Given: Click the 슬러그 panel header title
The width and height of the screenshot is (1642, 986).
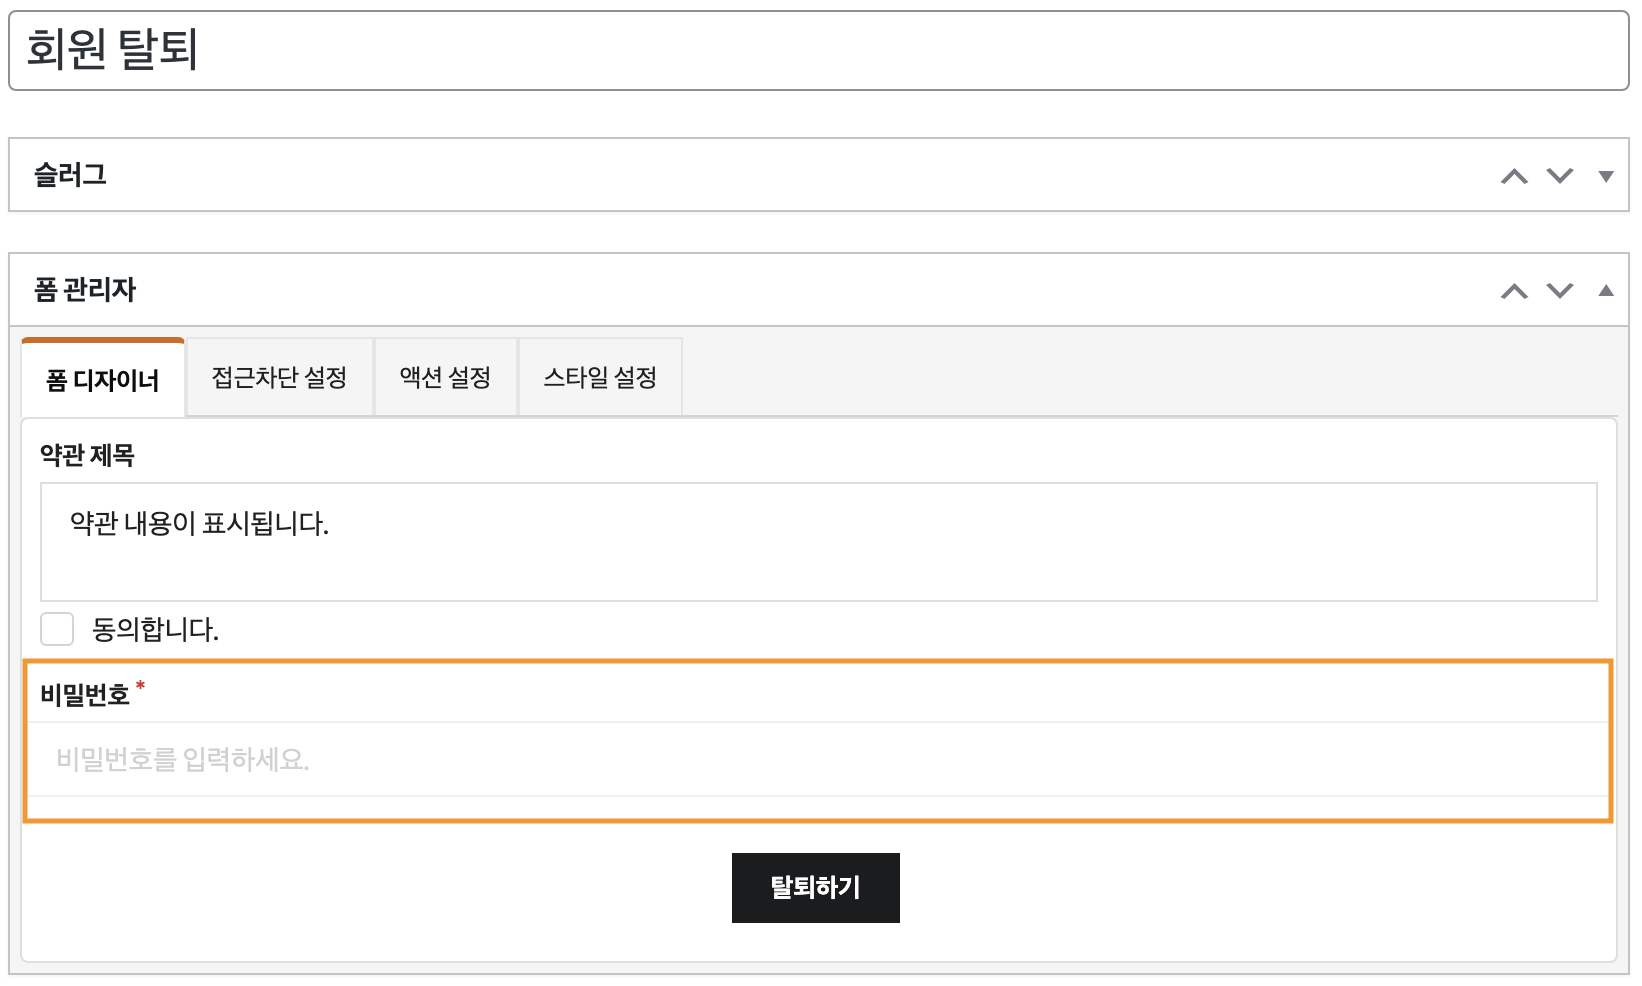Looking at the screenshot, I should [70, 175].
